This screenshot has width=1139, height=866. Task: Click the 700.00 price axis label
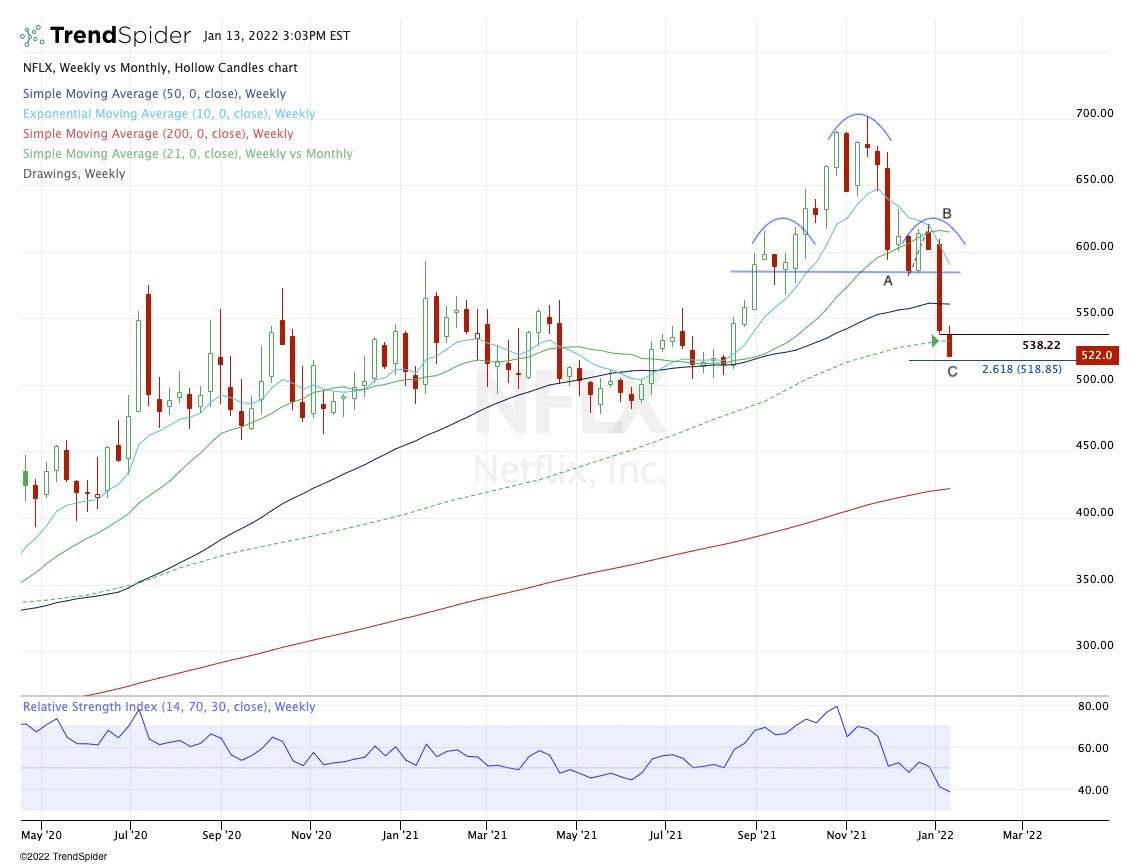coord(1095,113)
